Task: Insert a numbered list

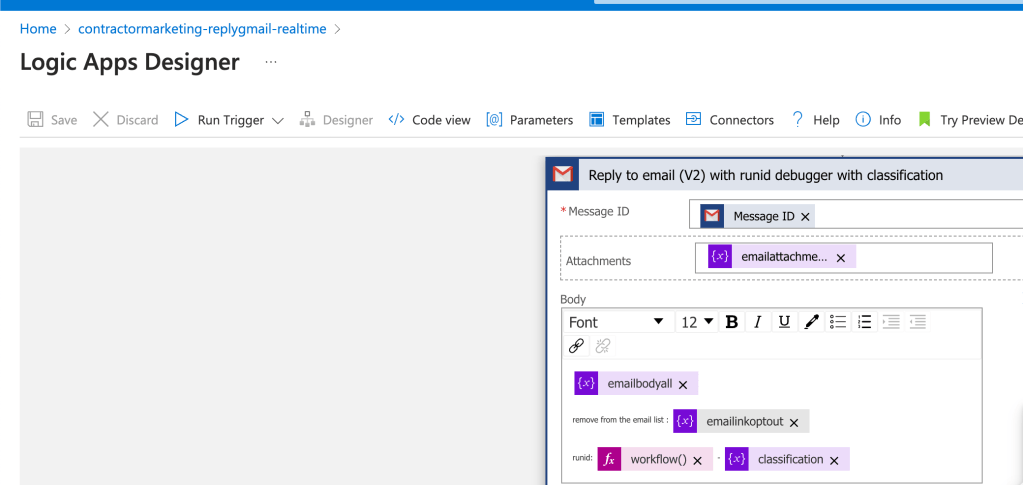Action: click(x=864, y=322)
